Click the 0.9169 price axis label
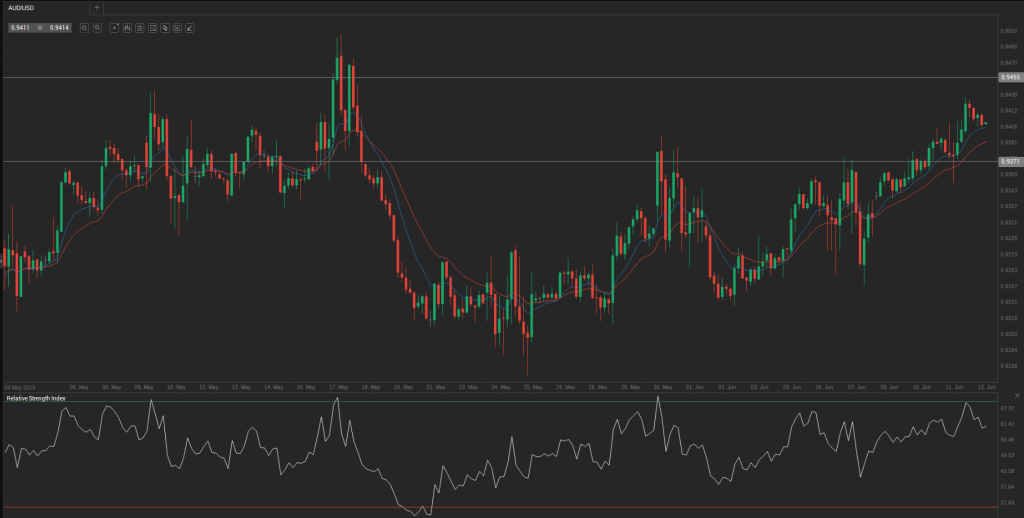 coord(1009,366)
